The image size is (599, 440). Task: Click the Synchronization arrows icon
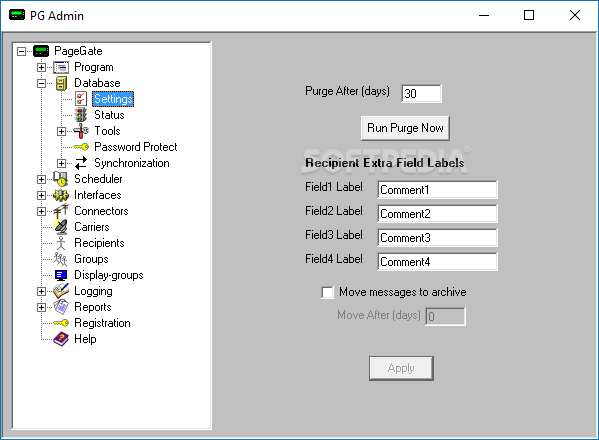pos(81,163)
